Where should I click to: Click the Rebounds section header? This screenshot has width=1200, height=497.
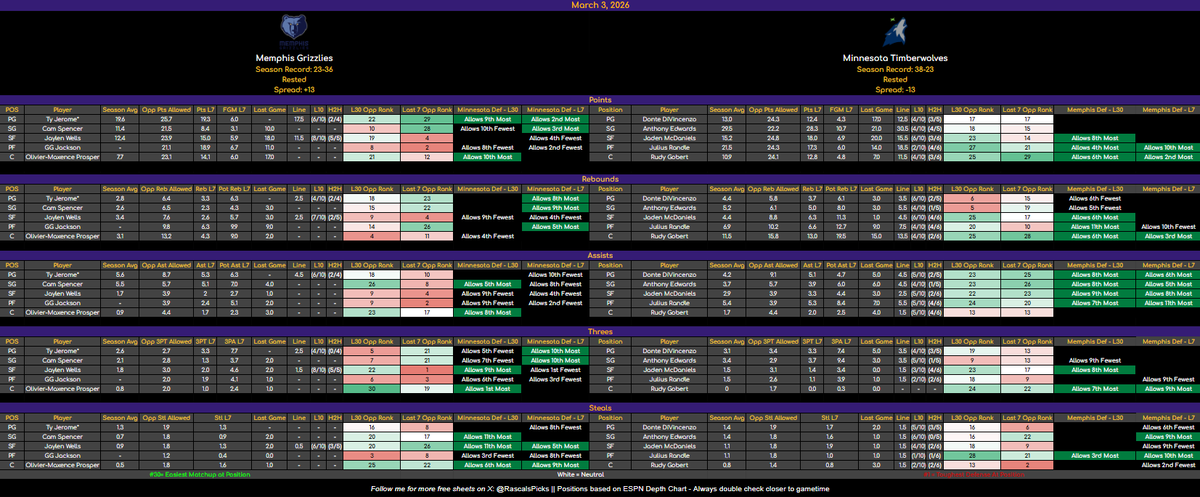click(x=600, y=179)
